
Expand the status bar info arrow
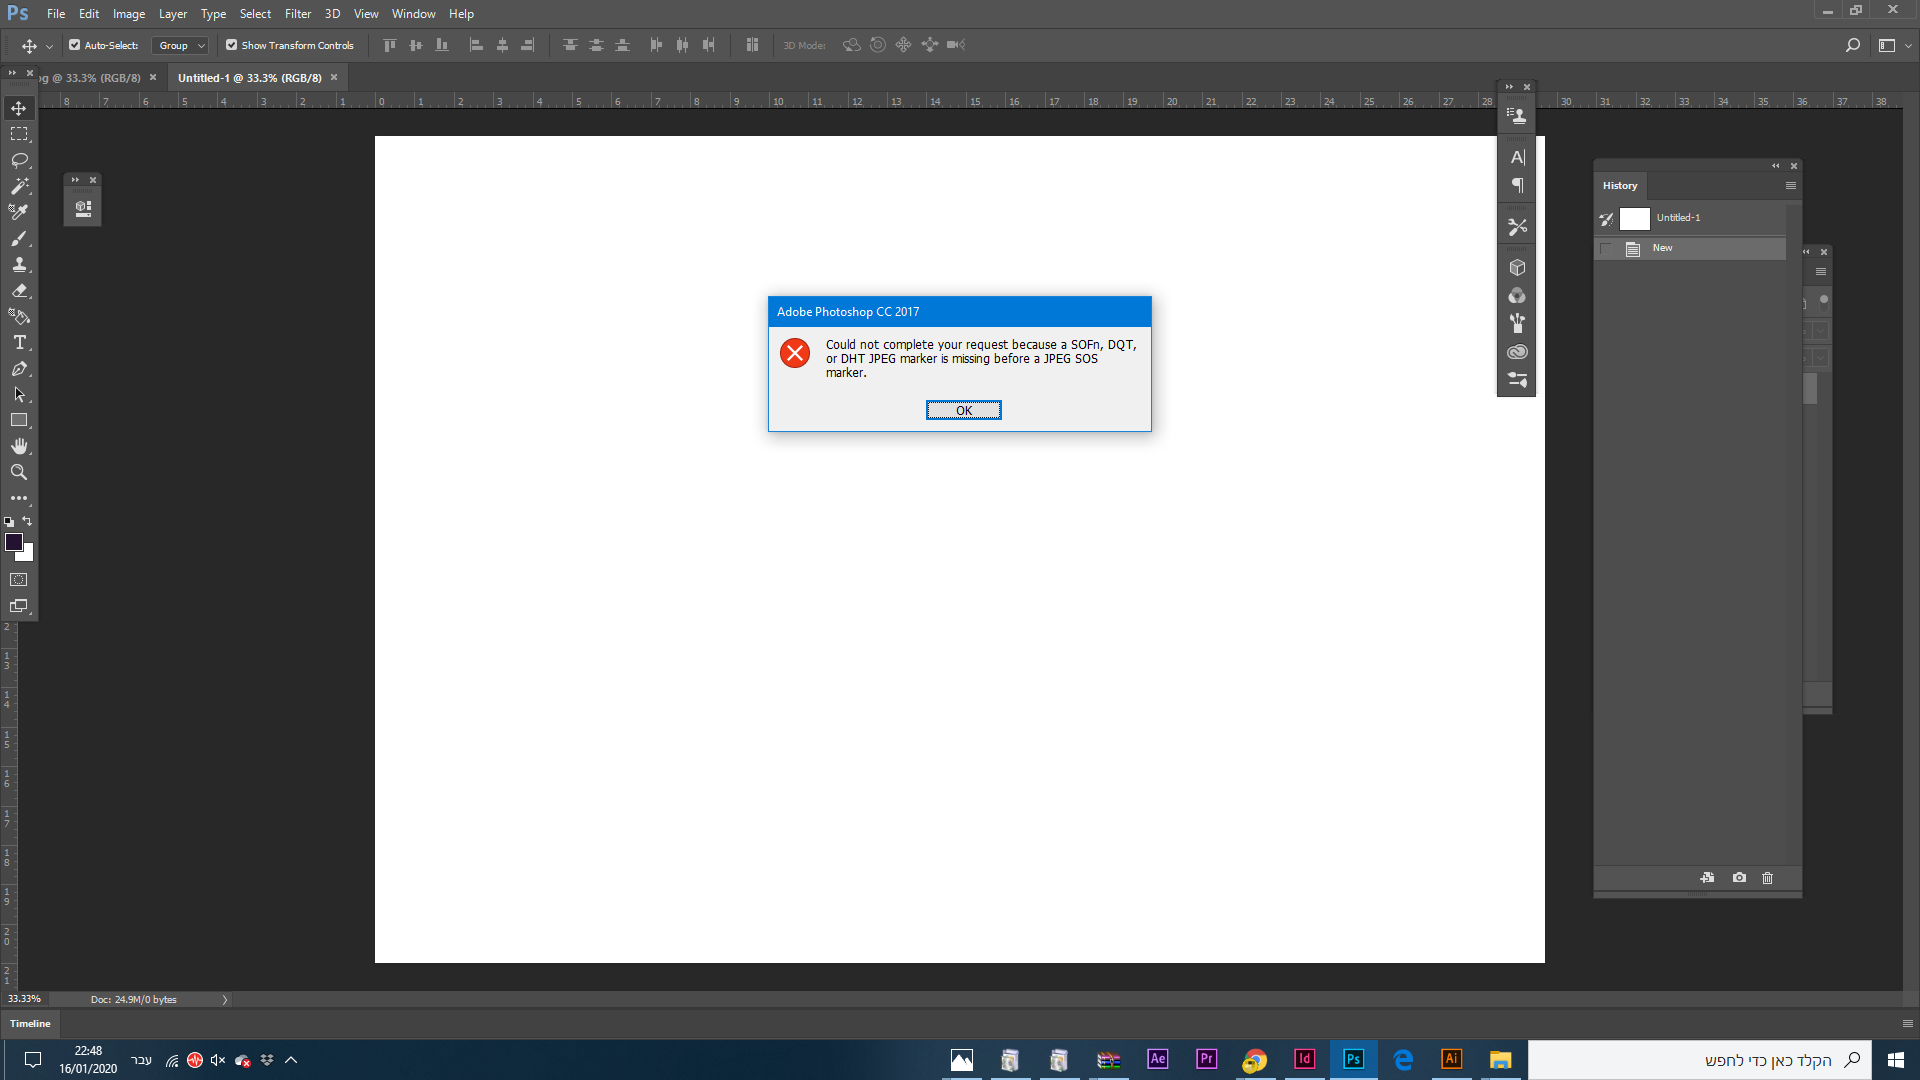pyautogui.click(x=225, y=999)
